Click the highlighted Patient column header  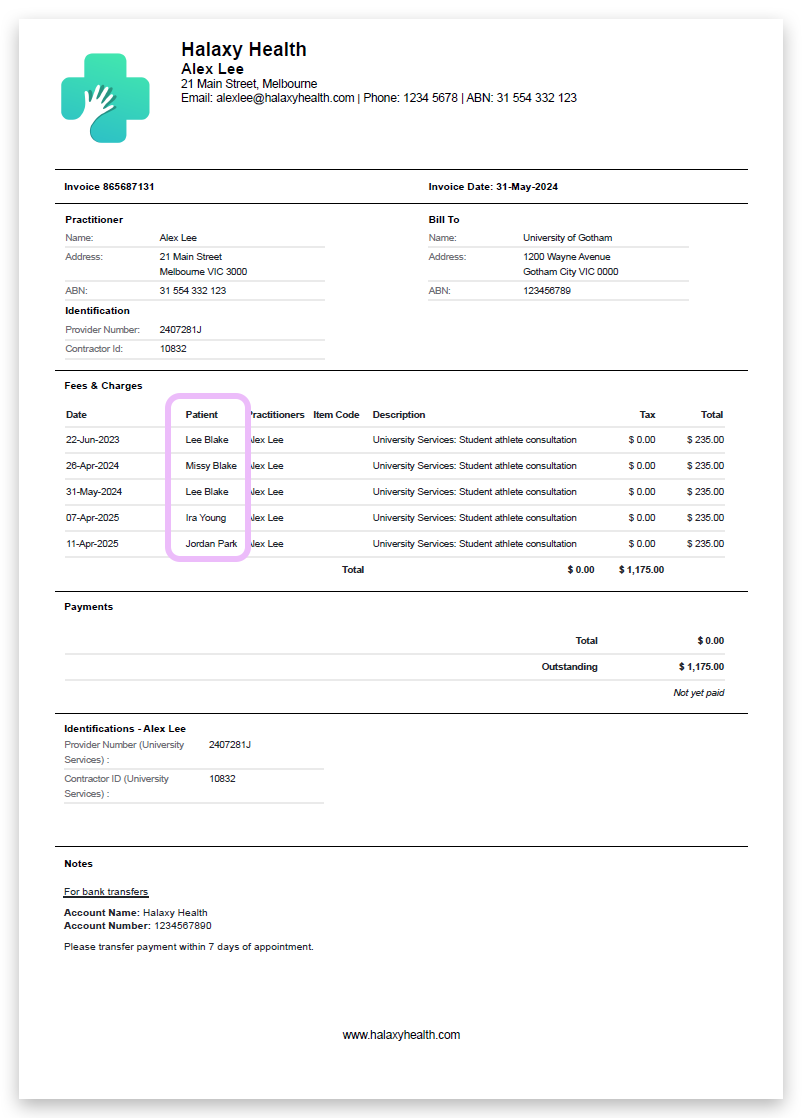click(x=205, y=414)
